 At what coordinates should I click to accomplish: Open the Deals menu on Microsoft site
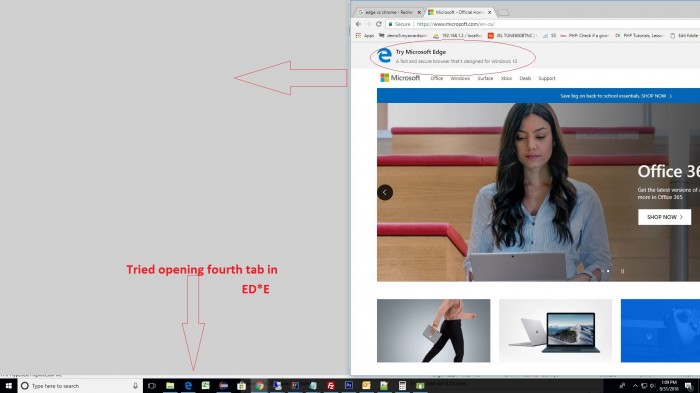[x=525, y=78]
